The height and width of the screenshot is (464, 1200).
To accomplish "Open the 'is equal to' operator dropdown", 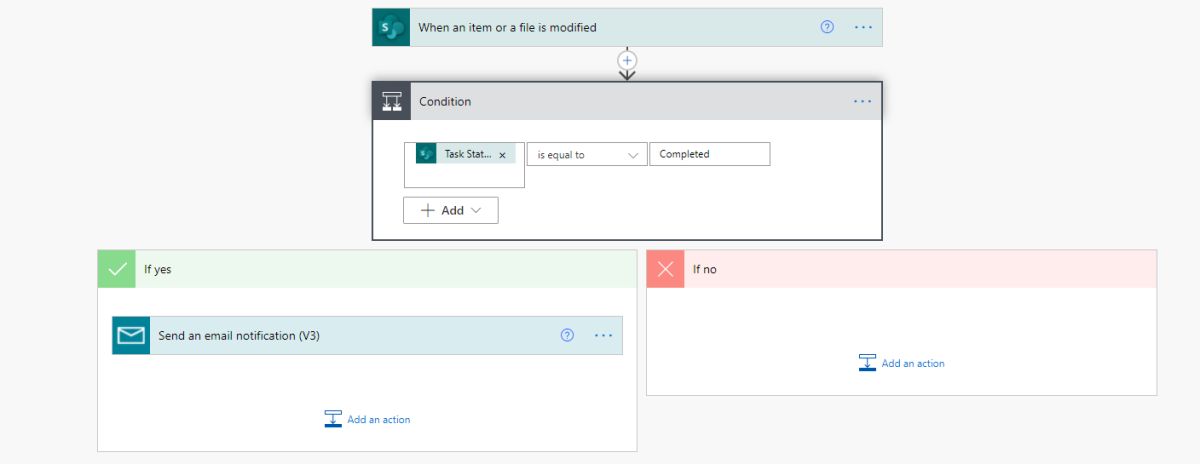I will click(x=587, y=154).
